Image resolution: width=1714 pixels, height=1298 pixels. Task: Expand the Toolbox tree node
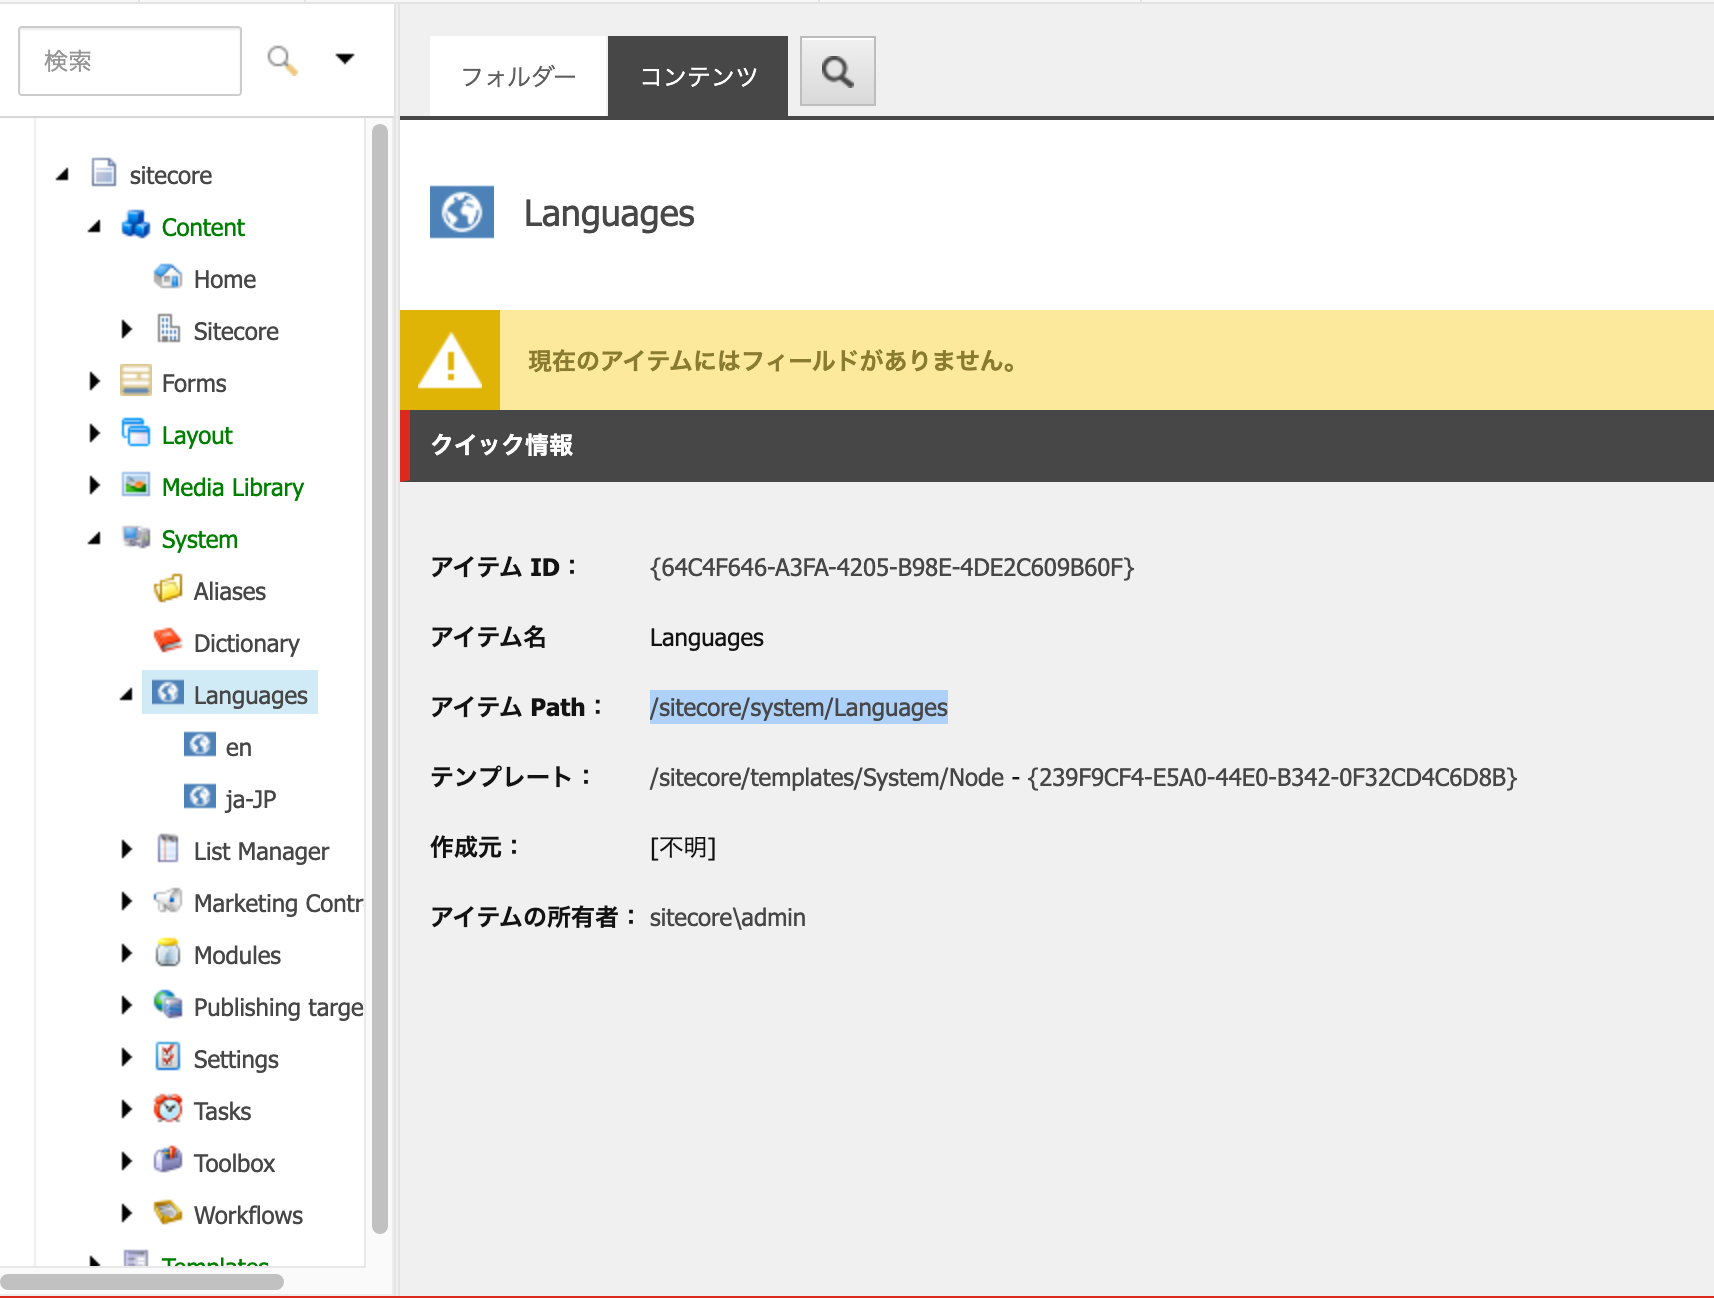(126, 1161)
